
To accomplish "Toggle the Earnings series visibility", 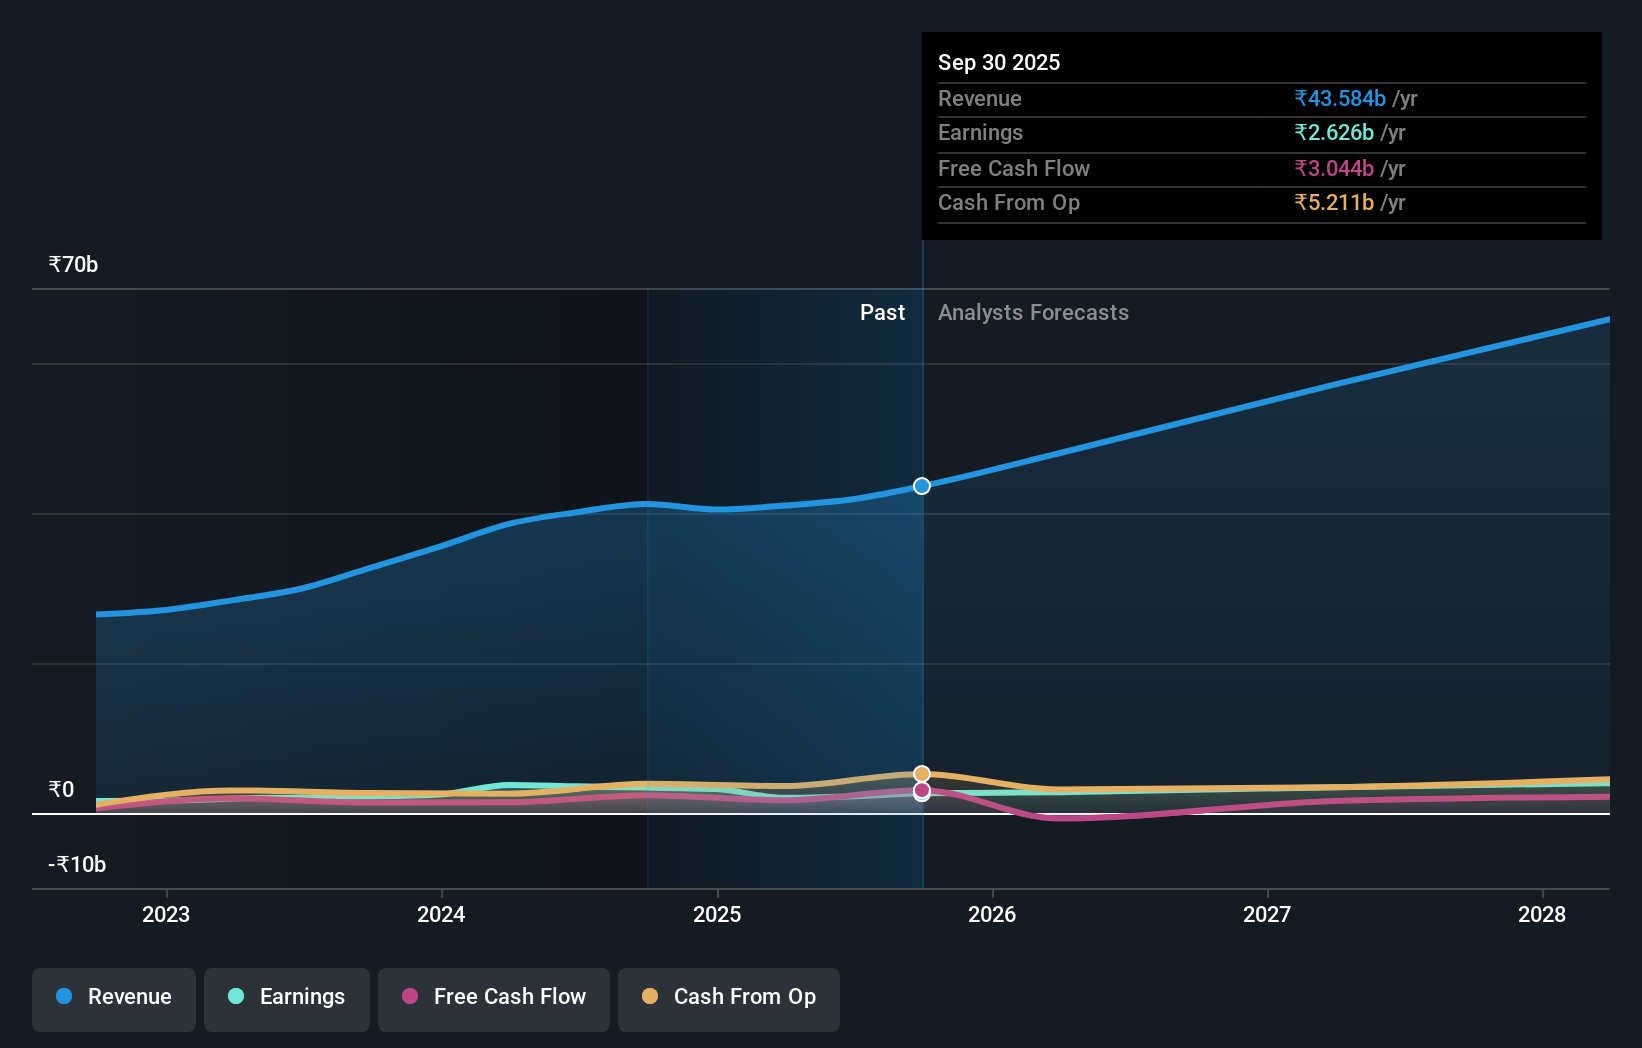I will coord(287,997).
